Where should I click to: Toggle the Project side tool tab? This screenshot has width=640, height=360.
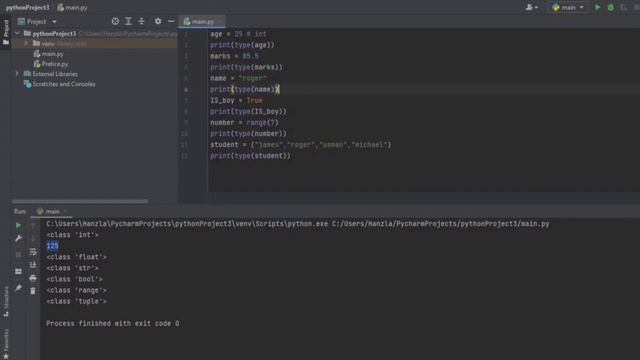tap(6, 32)
